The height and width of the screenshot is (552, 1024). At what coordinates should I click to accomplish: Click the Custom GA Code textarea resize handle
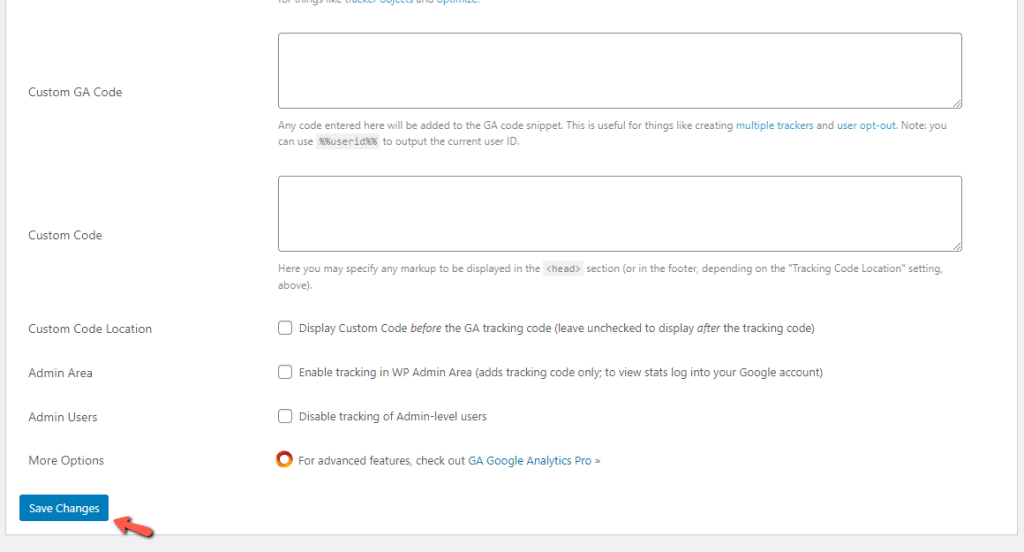pos(957,103)
